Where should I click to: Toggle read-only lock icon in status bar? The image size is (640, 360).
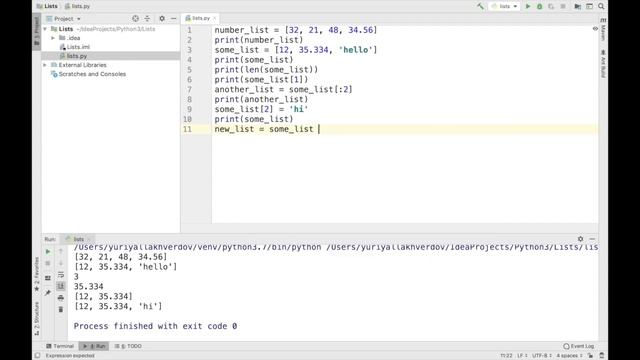point(590,356)
